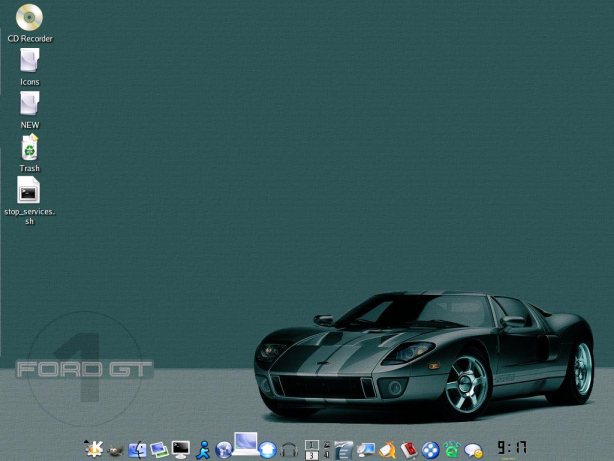Launch GIMP from the panel
Image resolution: width=614 pixels, height=461 pixels.
(x=115, y=451)
